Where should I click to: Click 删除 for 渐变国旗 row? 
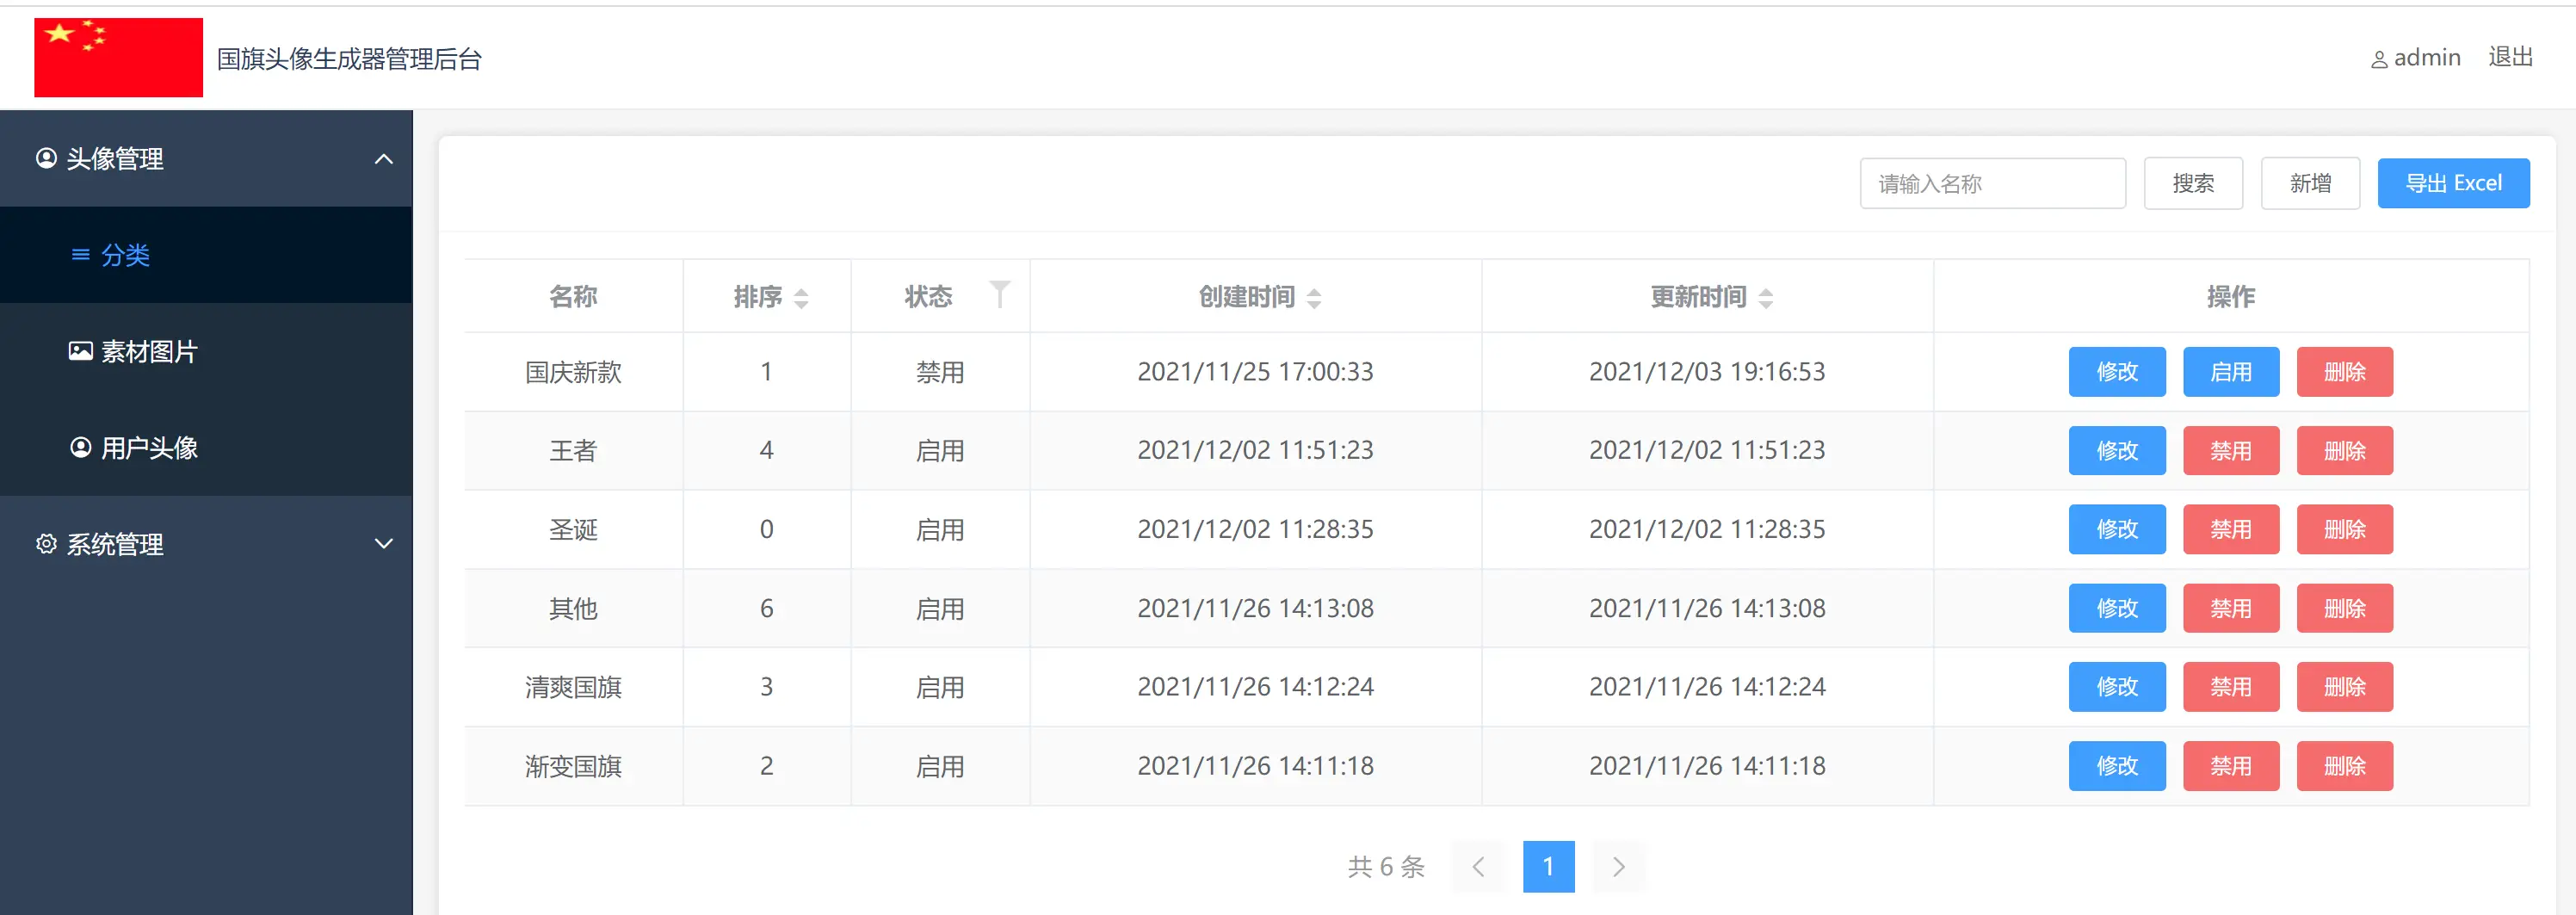point(2345,766)
